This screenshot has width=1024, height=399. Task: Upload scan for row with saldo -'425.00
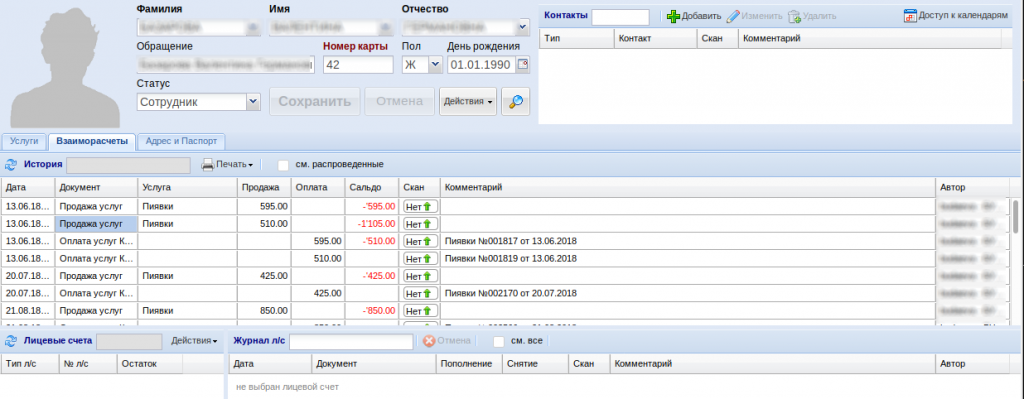tap(421, 276)
